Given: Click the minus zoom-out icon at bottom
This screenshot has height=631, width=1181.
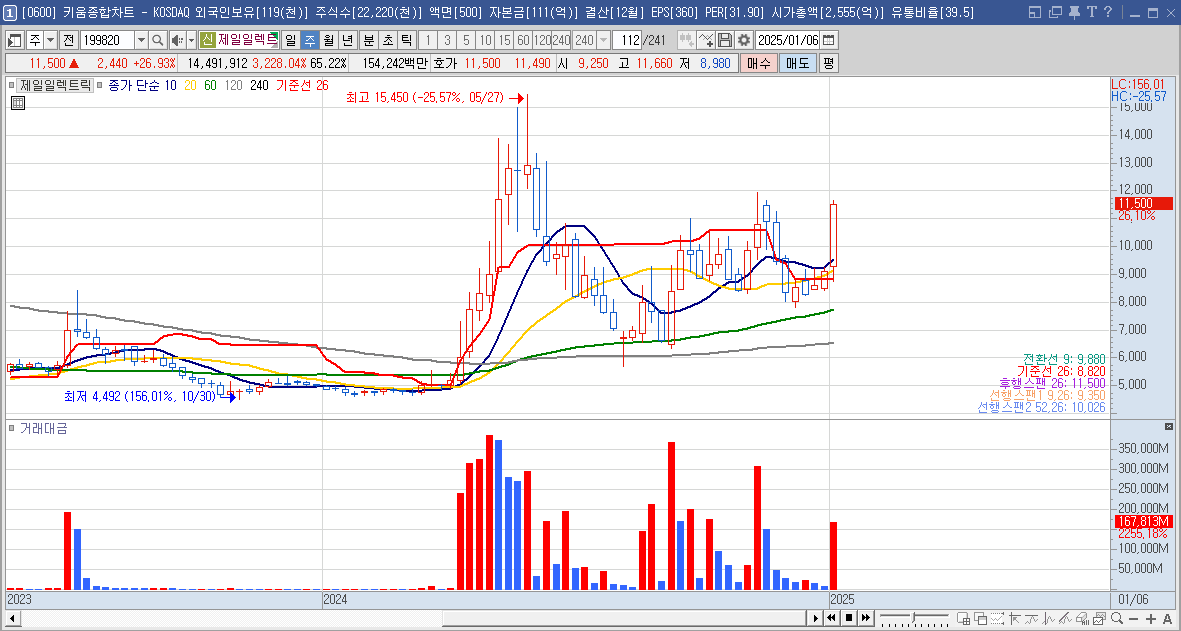Looking at the screenshot, I should 1134,619.
